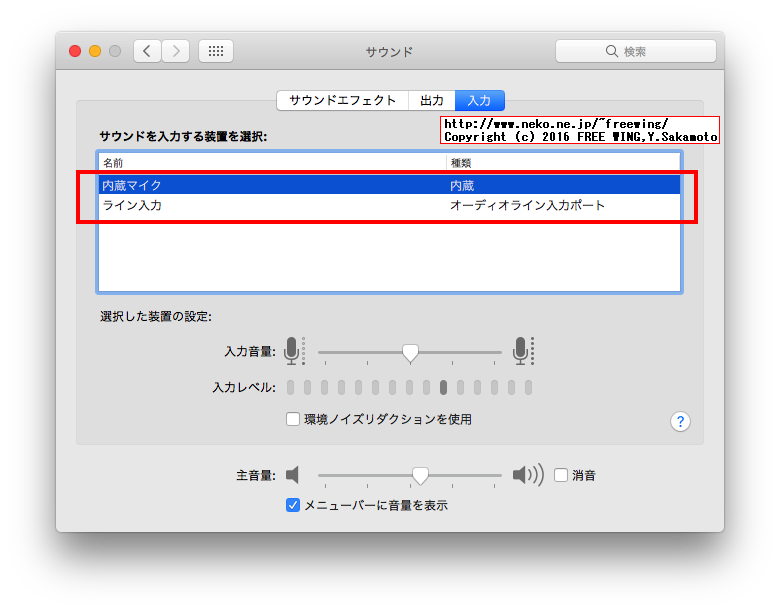Switch to the 出力 tab
Screen dimensions: 780x612
point(432,100)
